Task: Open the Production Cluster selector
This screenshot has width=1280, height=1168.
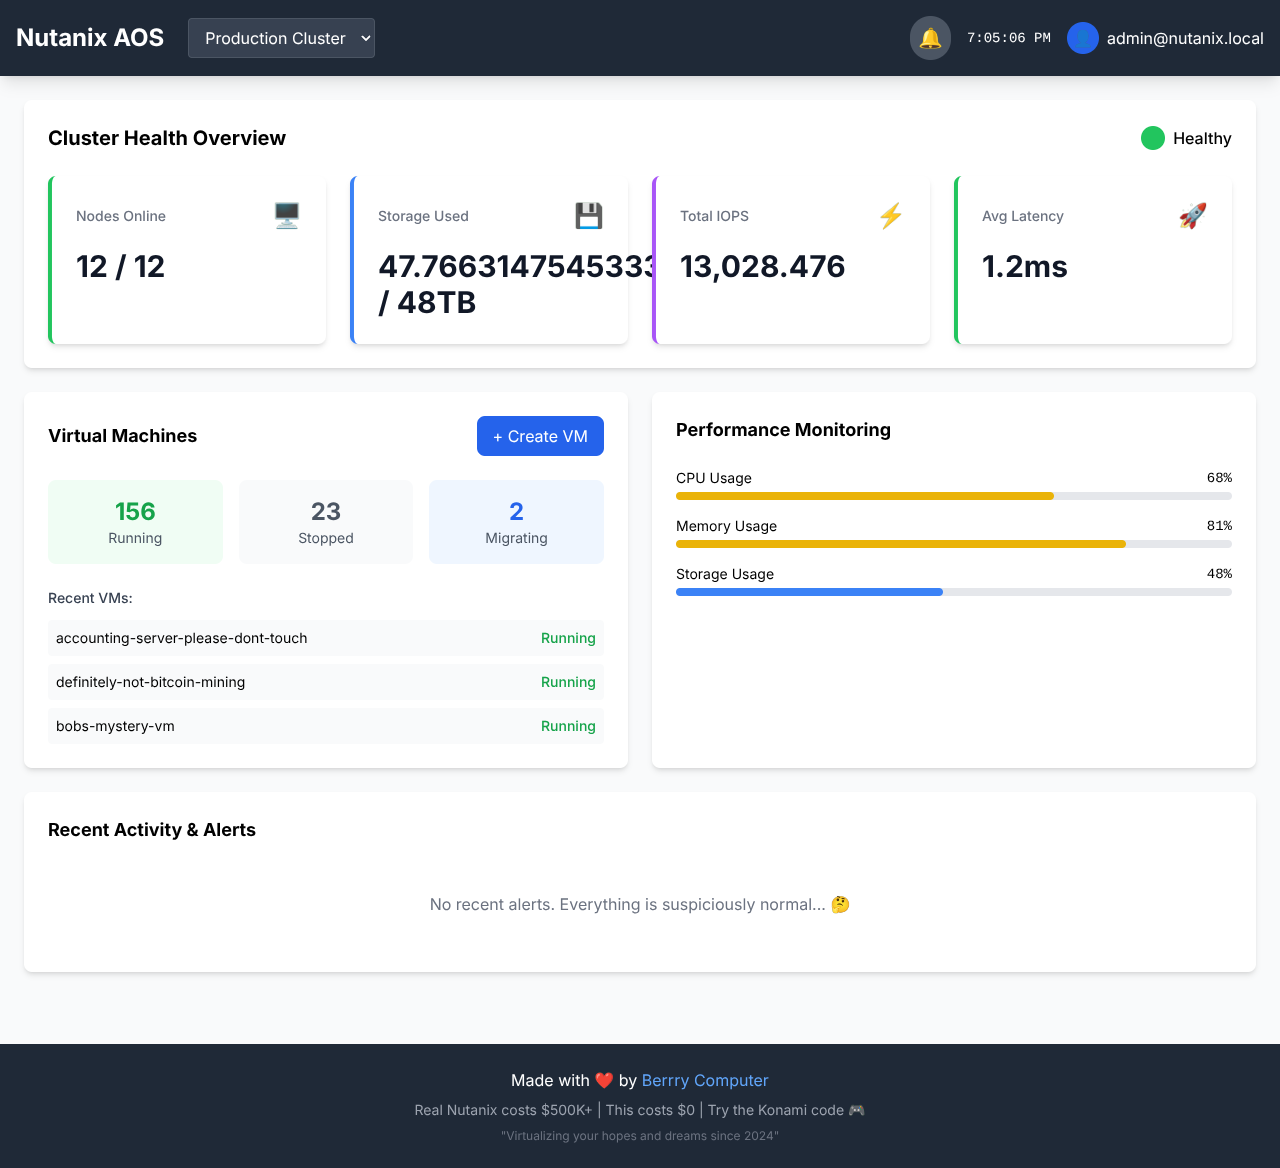Action: pyautogui.click(x=281, y=37)
